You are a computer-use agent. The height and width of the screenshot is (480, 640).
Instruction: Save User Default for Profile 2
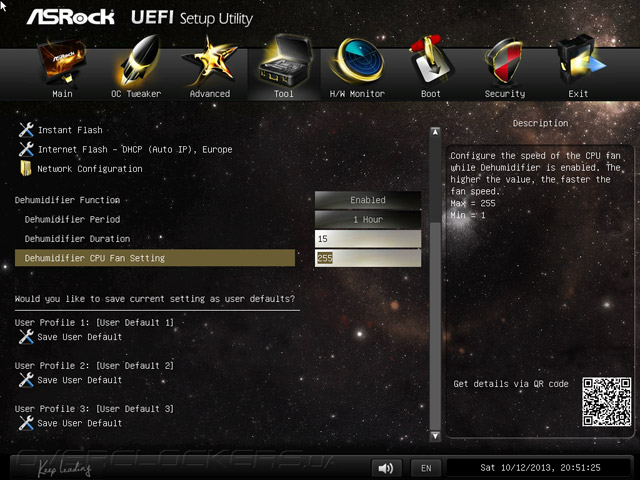80,380
